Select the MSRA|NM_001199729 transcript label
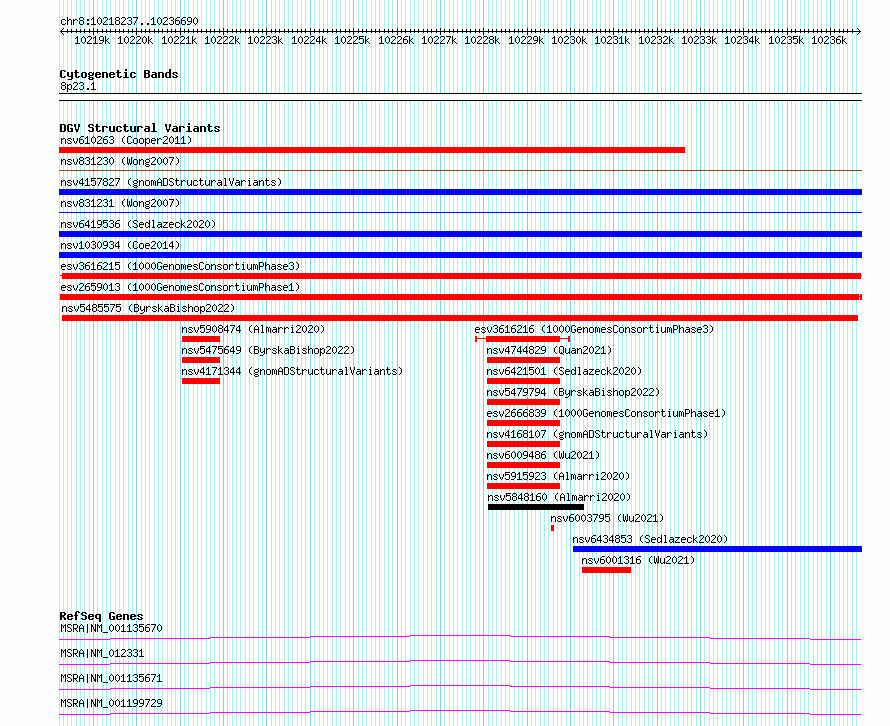Viewport: 890px width, 726px height. point(111,703)
